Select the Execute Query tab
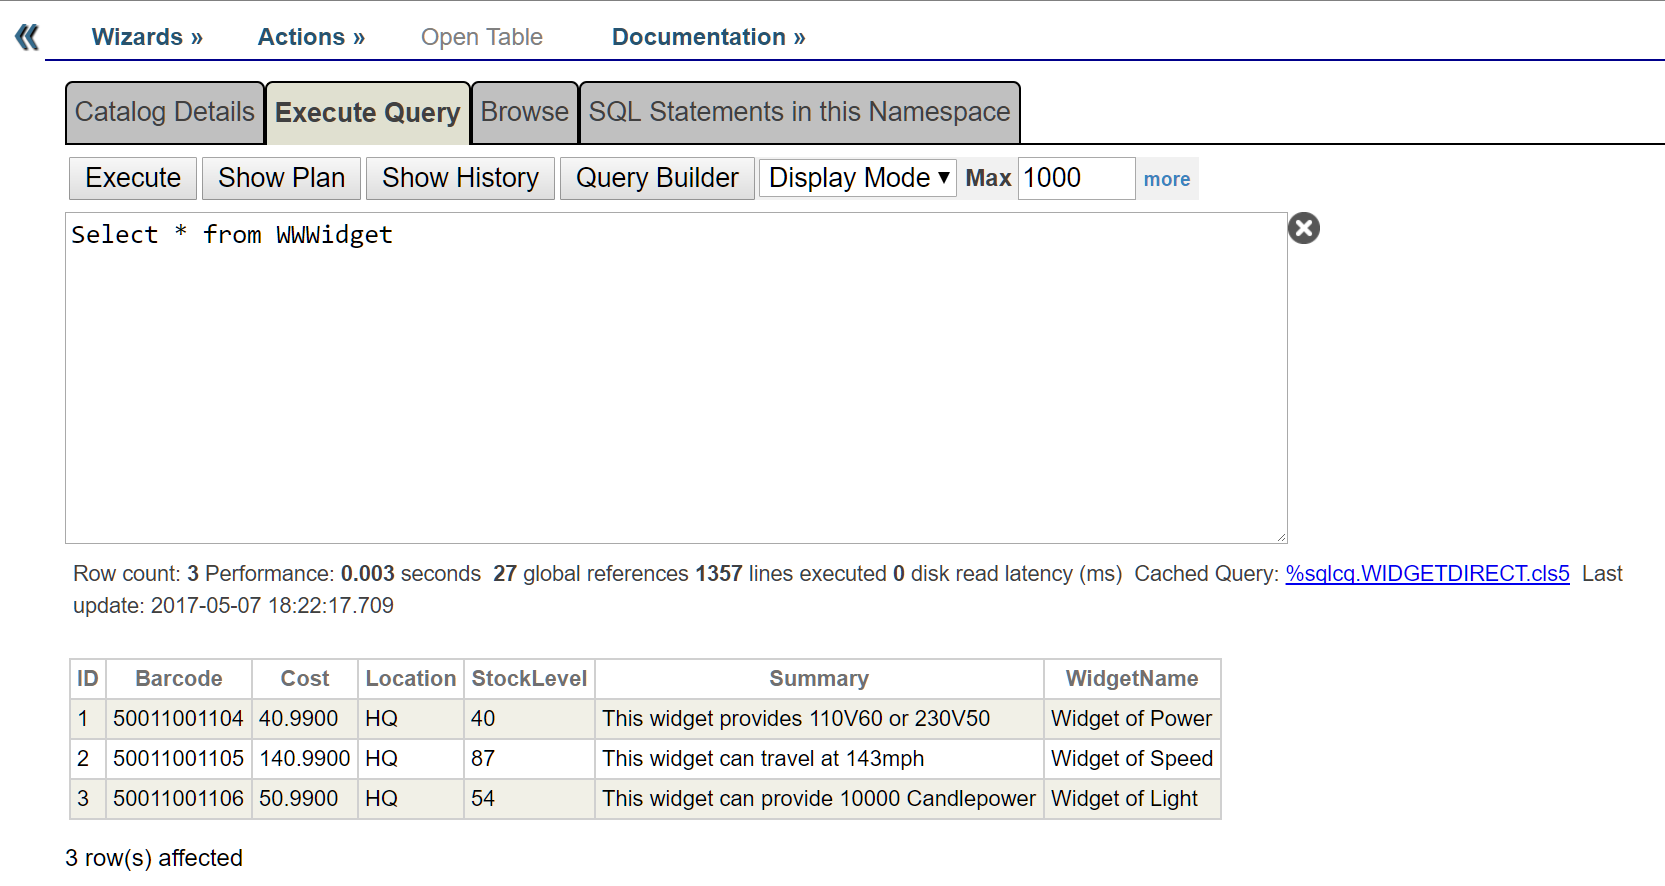Viewport: 1665px width, 886px height. tap(367, 113)
